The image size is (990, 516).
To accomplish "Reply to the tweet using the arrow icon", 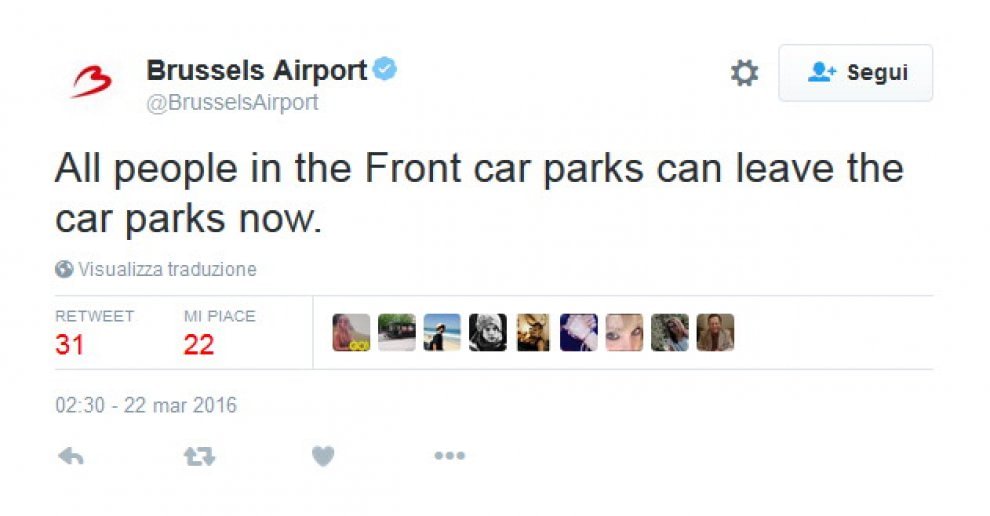I will tap(71, 455).
